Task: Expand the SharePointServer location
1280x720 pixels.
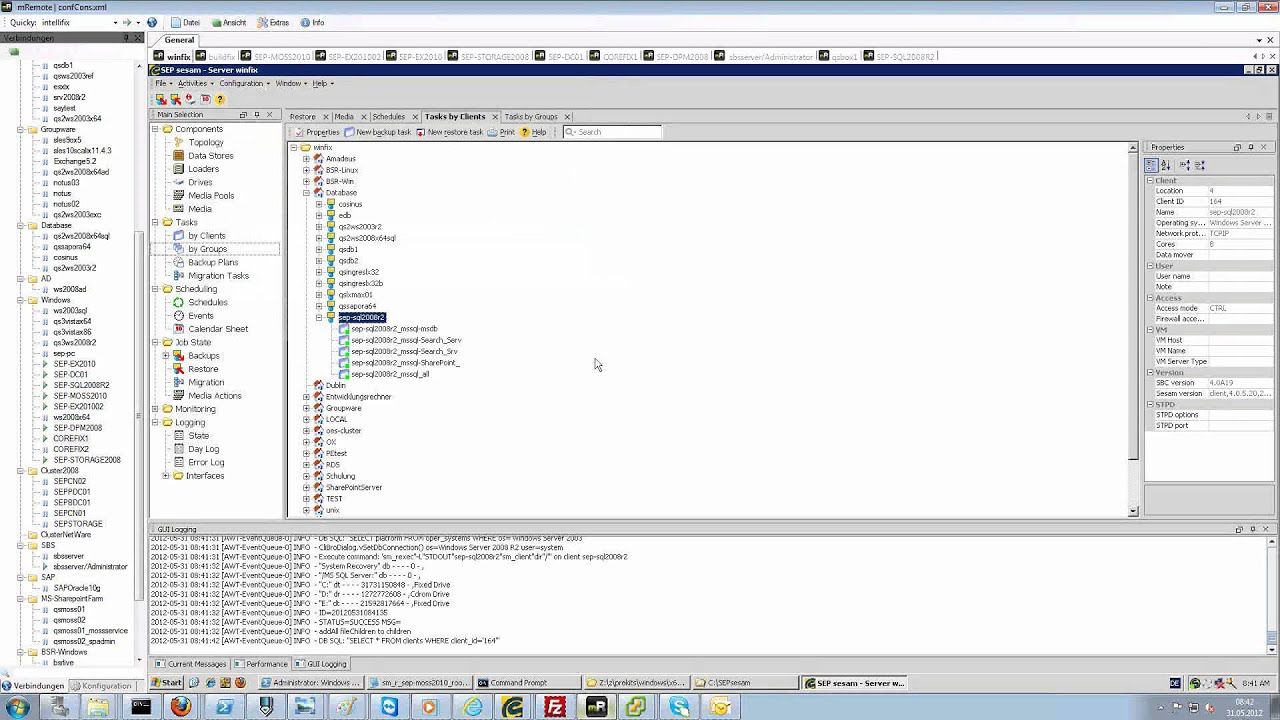Action: point(307,488)
